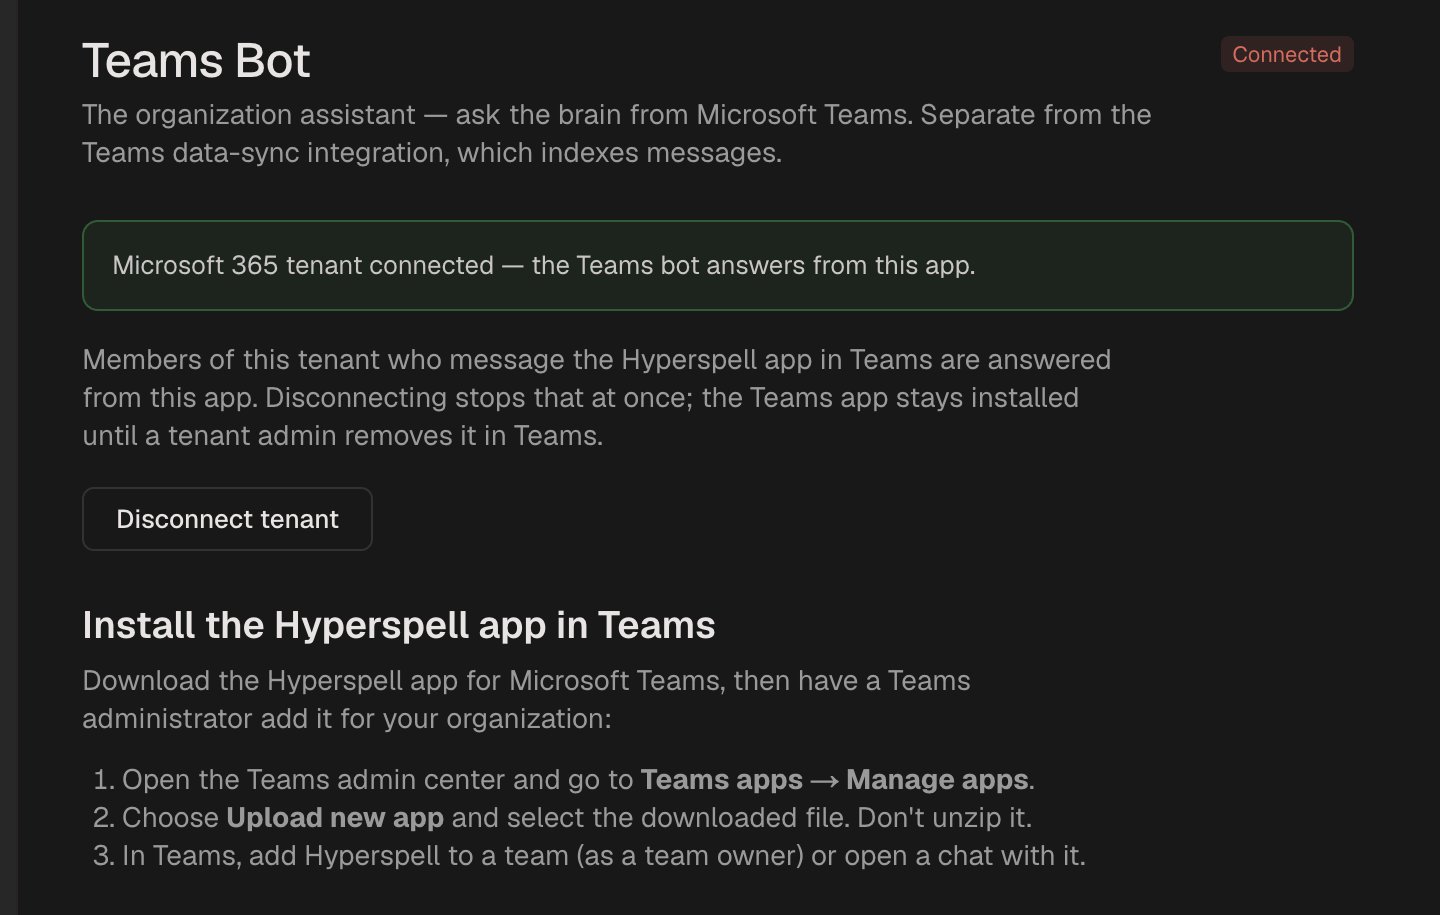
Task: Select the step 3 line about adding Hyperspell to a team
Action: (x=603, y=855)
